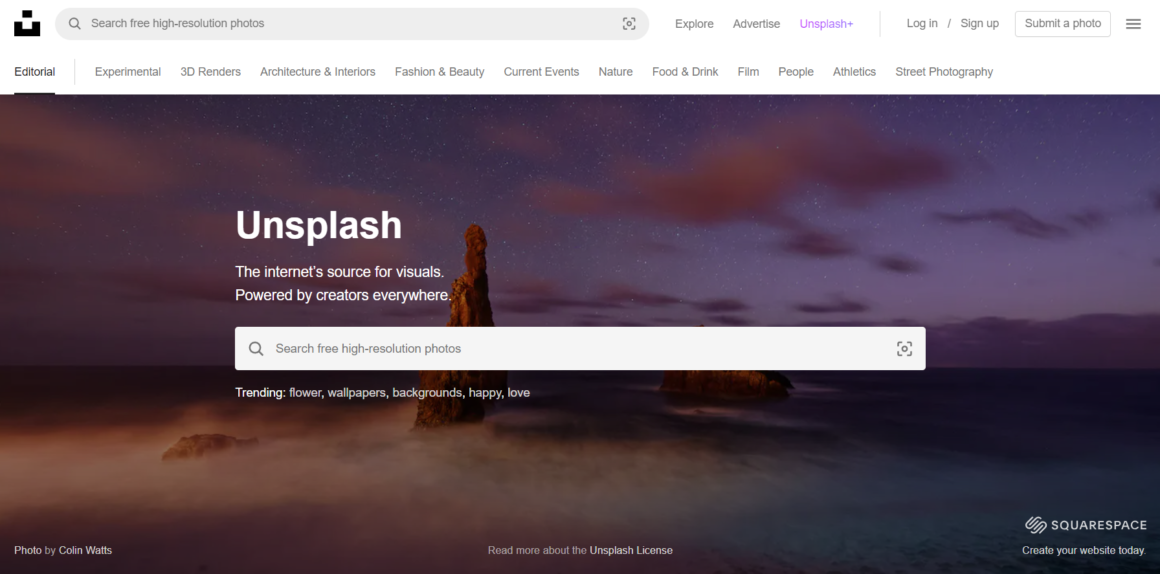Open the Street Photography category

(x=944, y=72)
